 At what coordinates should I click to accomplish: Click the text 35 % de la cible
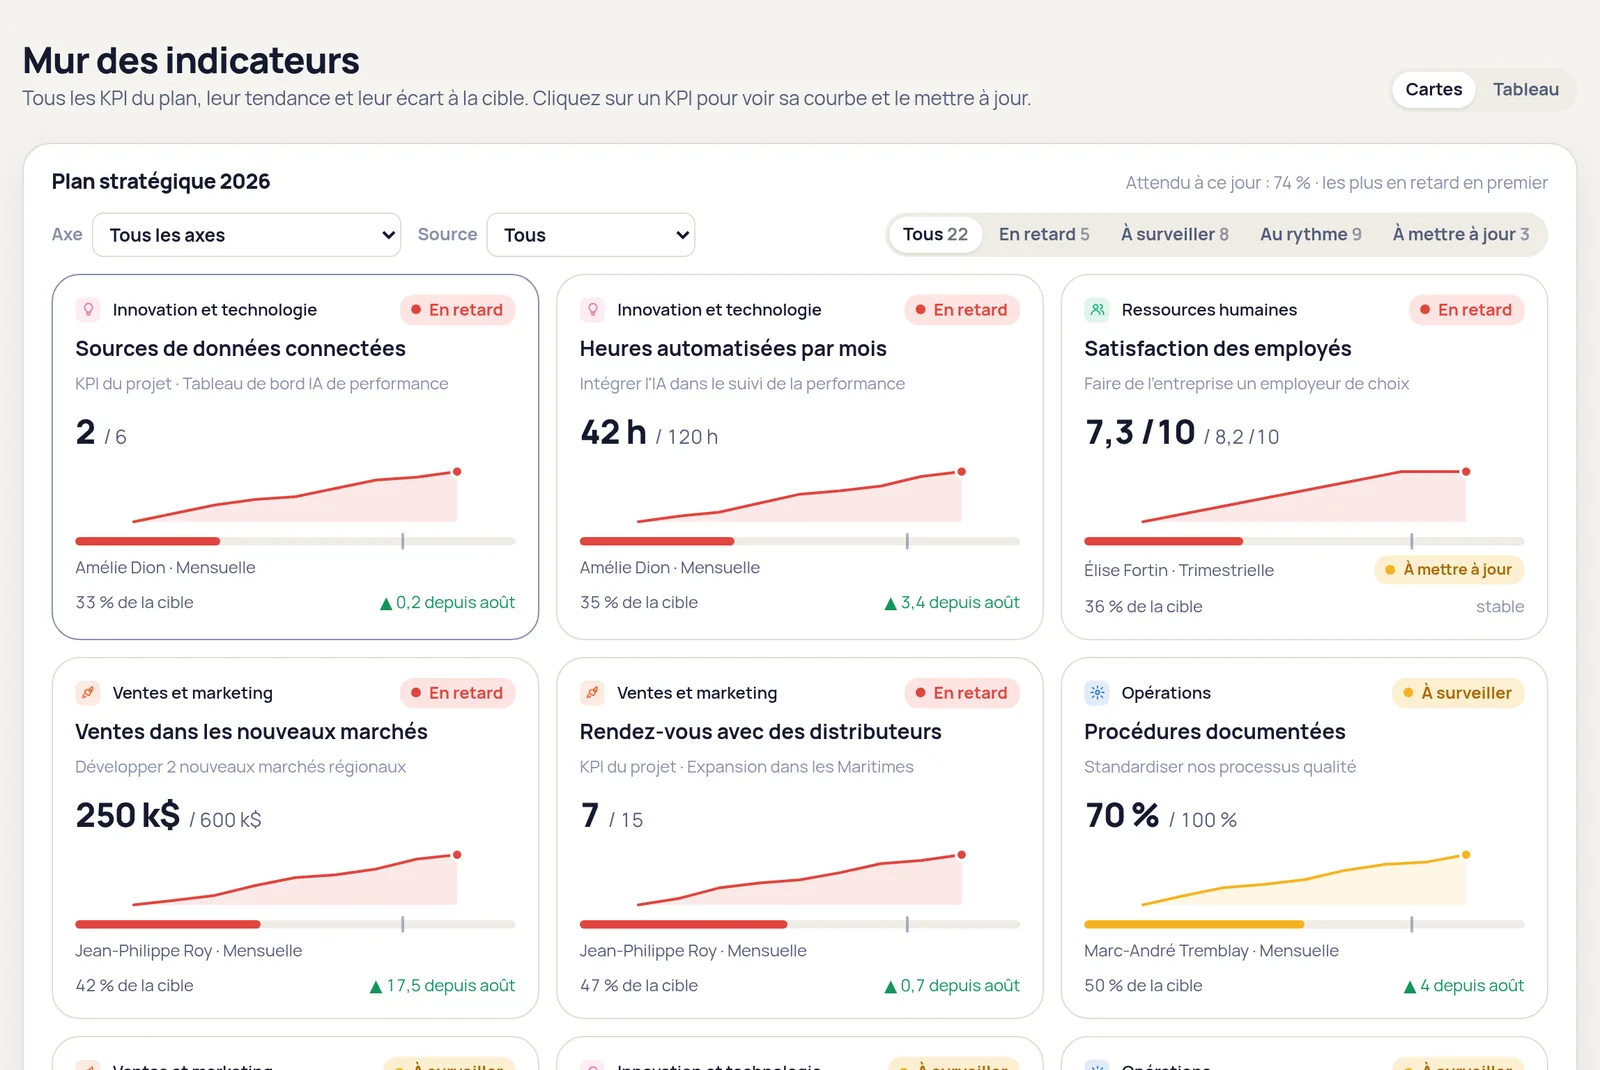tap(639, 603)
